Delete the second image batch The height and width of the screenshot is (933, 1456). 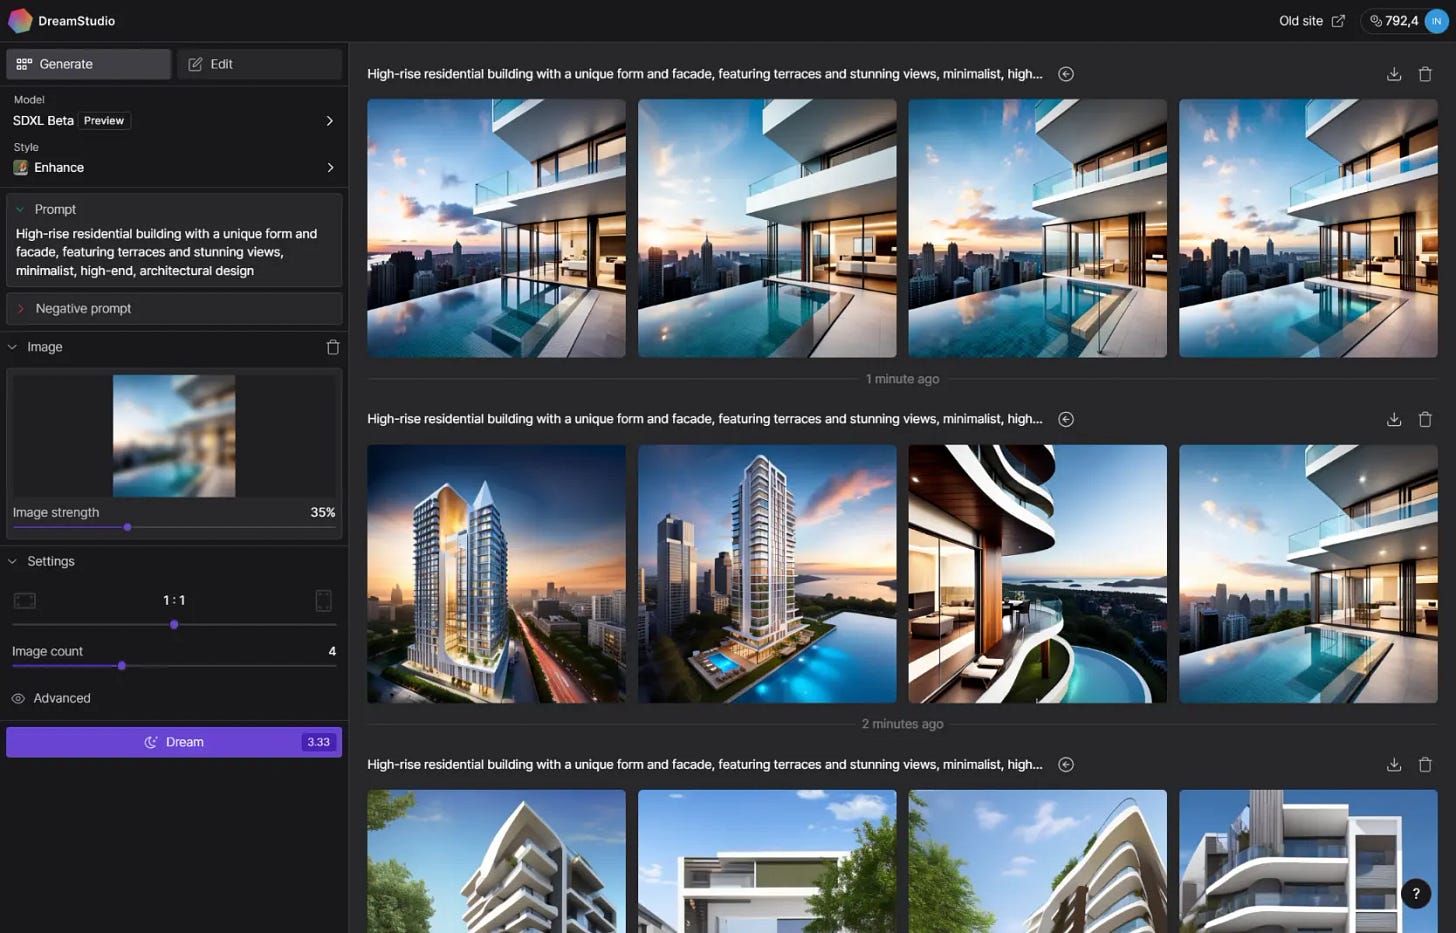point(1425,419)
